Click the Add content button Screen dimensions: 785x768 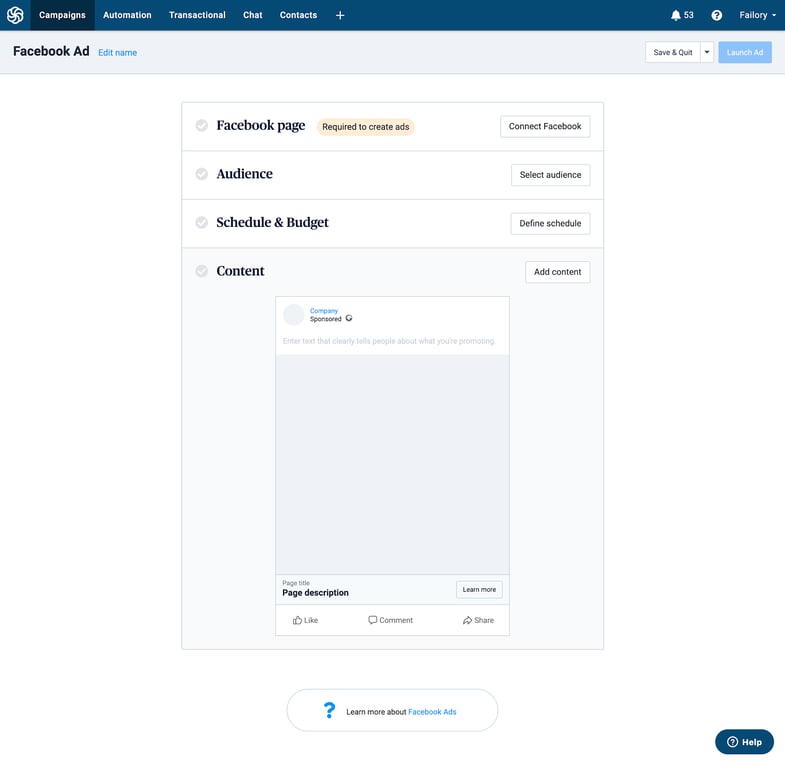(558, 272)
